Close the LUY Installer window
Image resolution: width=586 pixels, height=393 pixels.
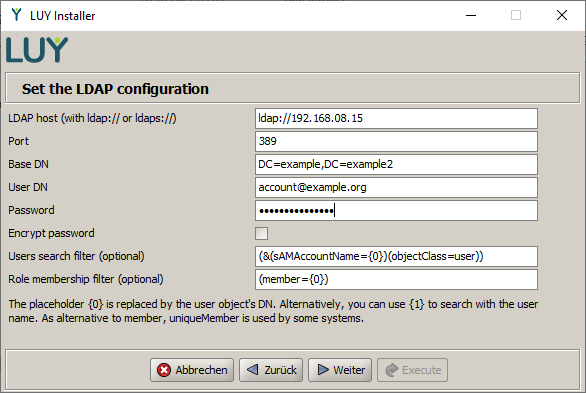[562, 15]
